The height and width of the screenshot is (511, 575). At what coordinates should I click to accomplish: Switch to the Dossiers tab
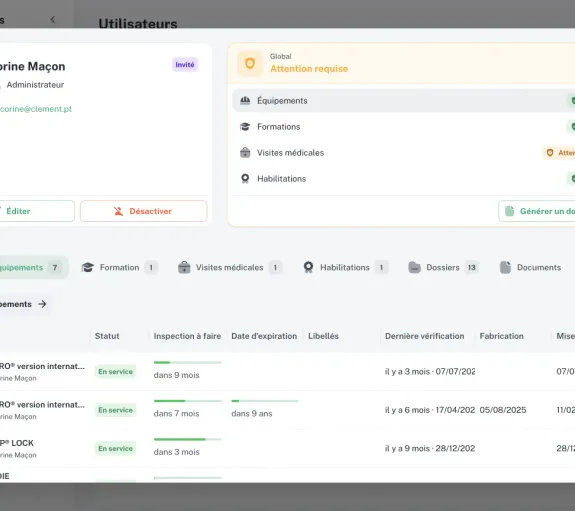click(x=443, y=267)
